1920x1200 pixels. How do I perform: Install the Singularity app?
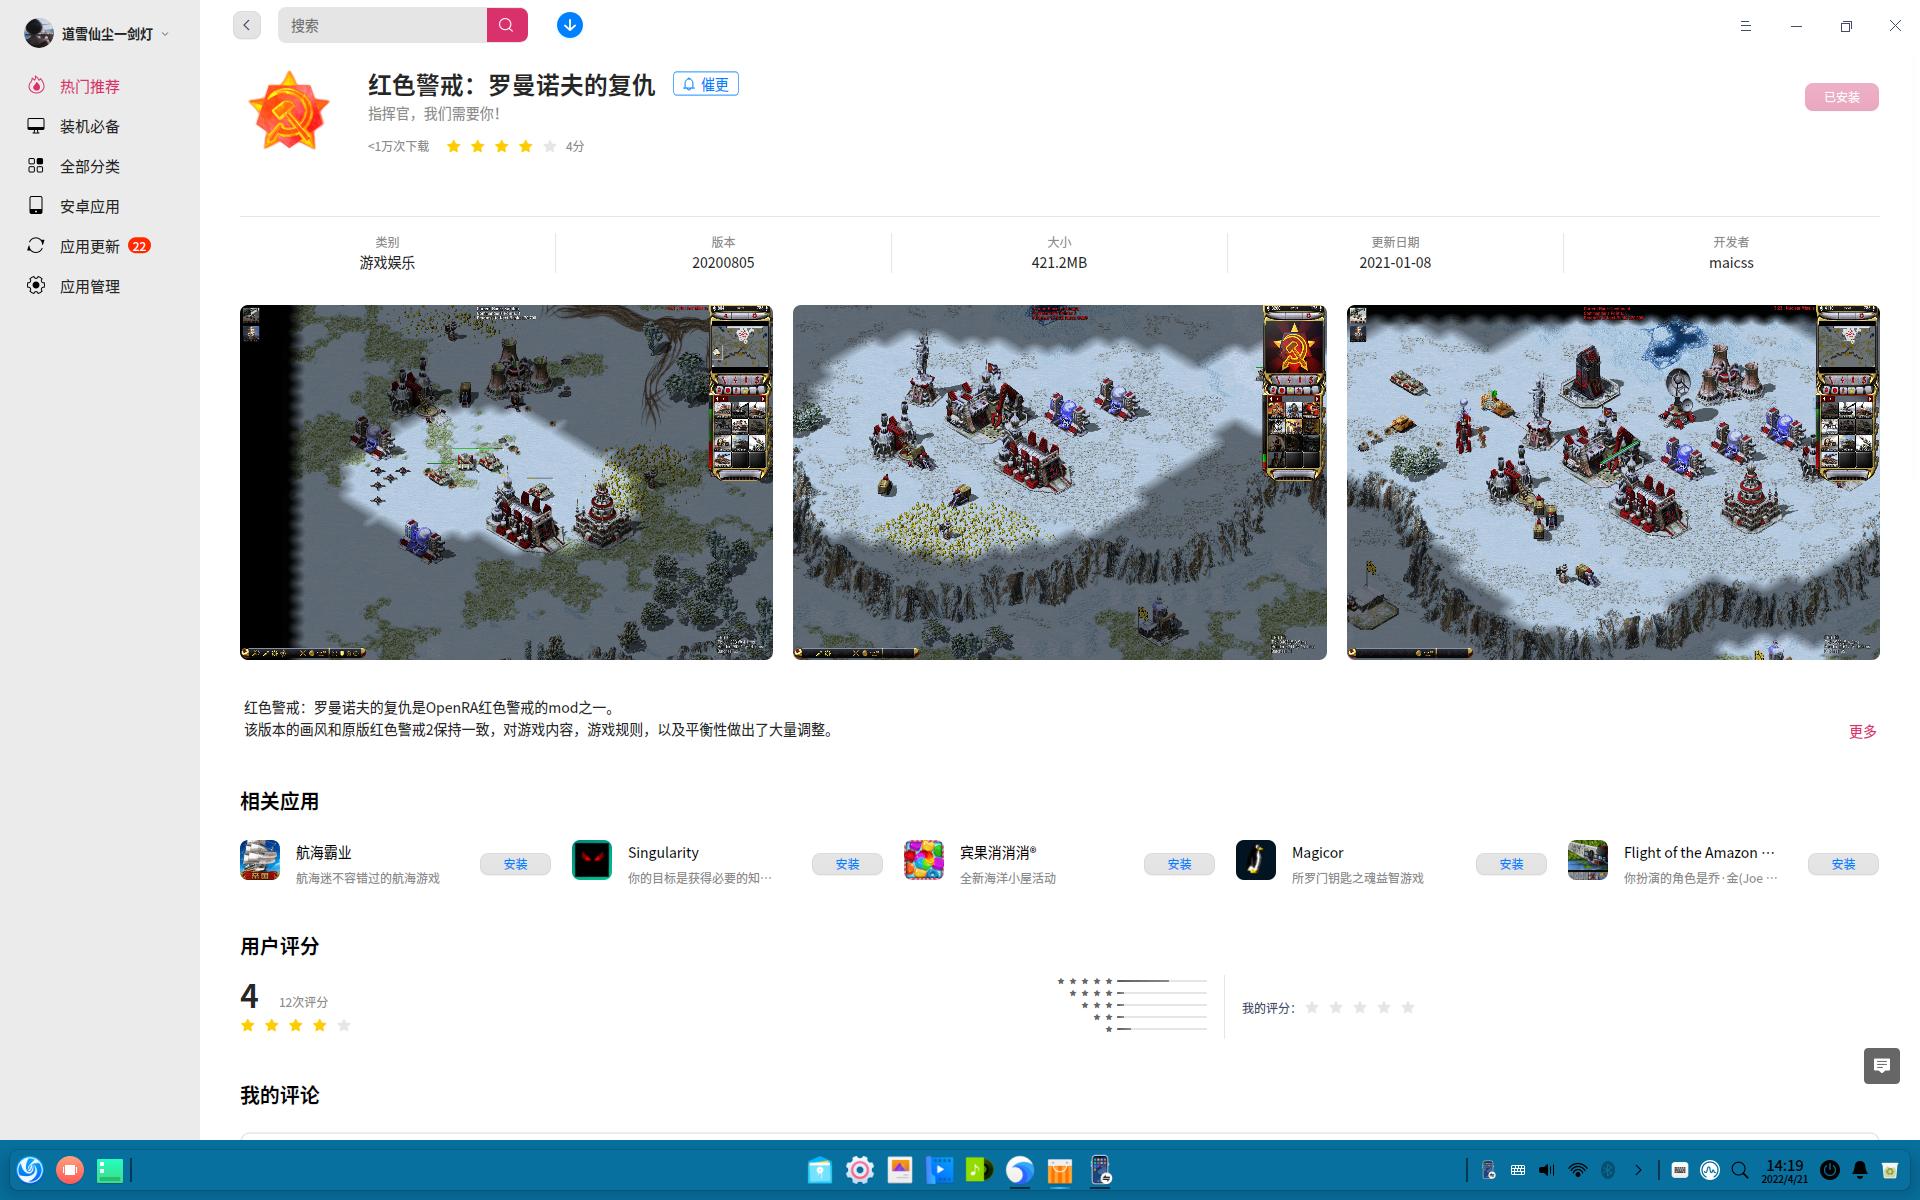tap(847, 863)
